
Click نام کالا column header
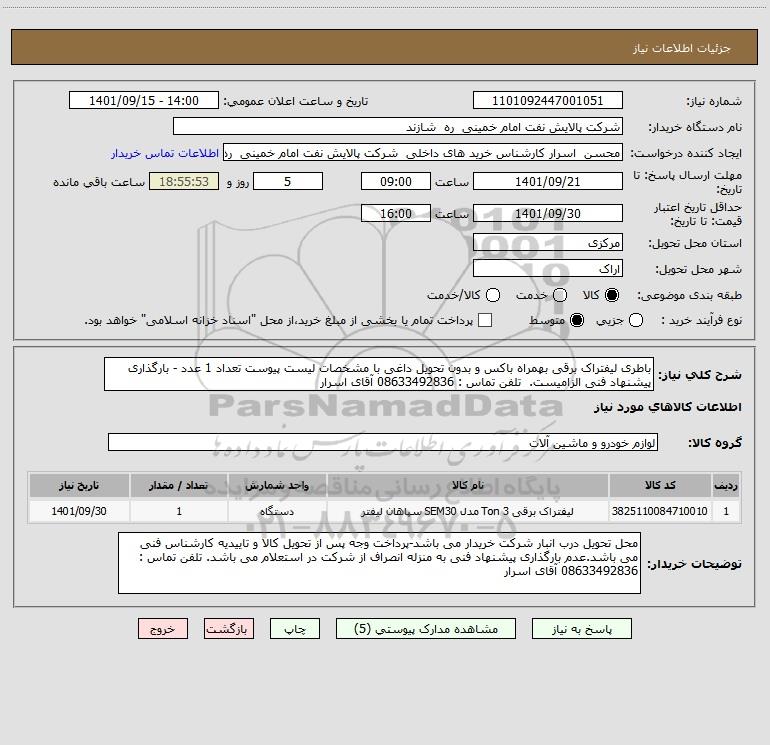(468, 486)
